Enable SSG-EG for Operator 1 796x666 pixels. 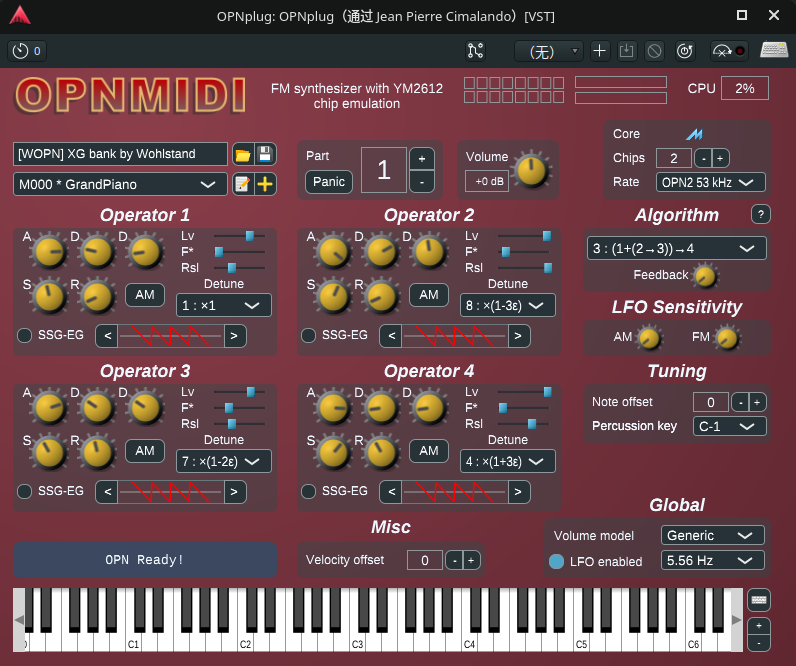click(x=24, y=336)
